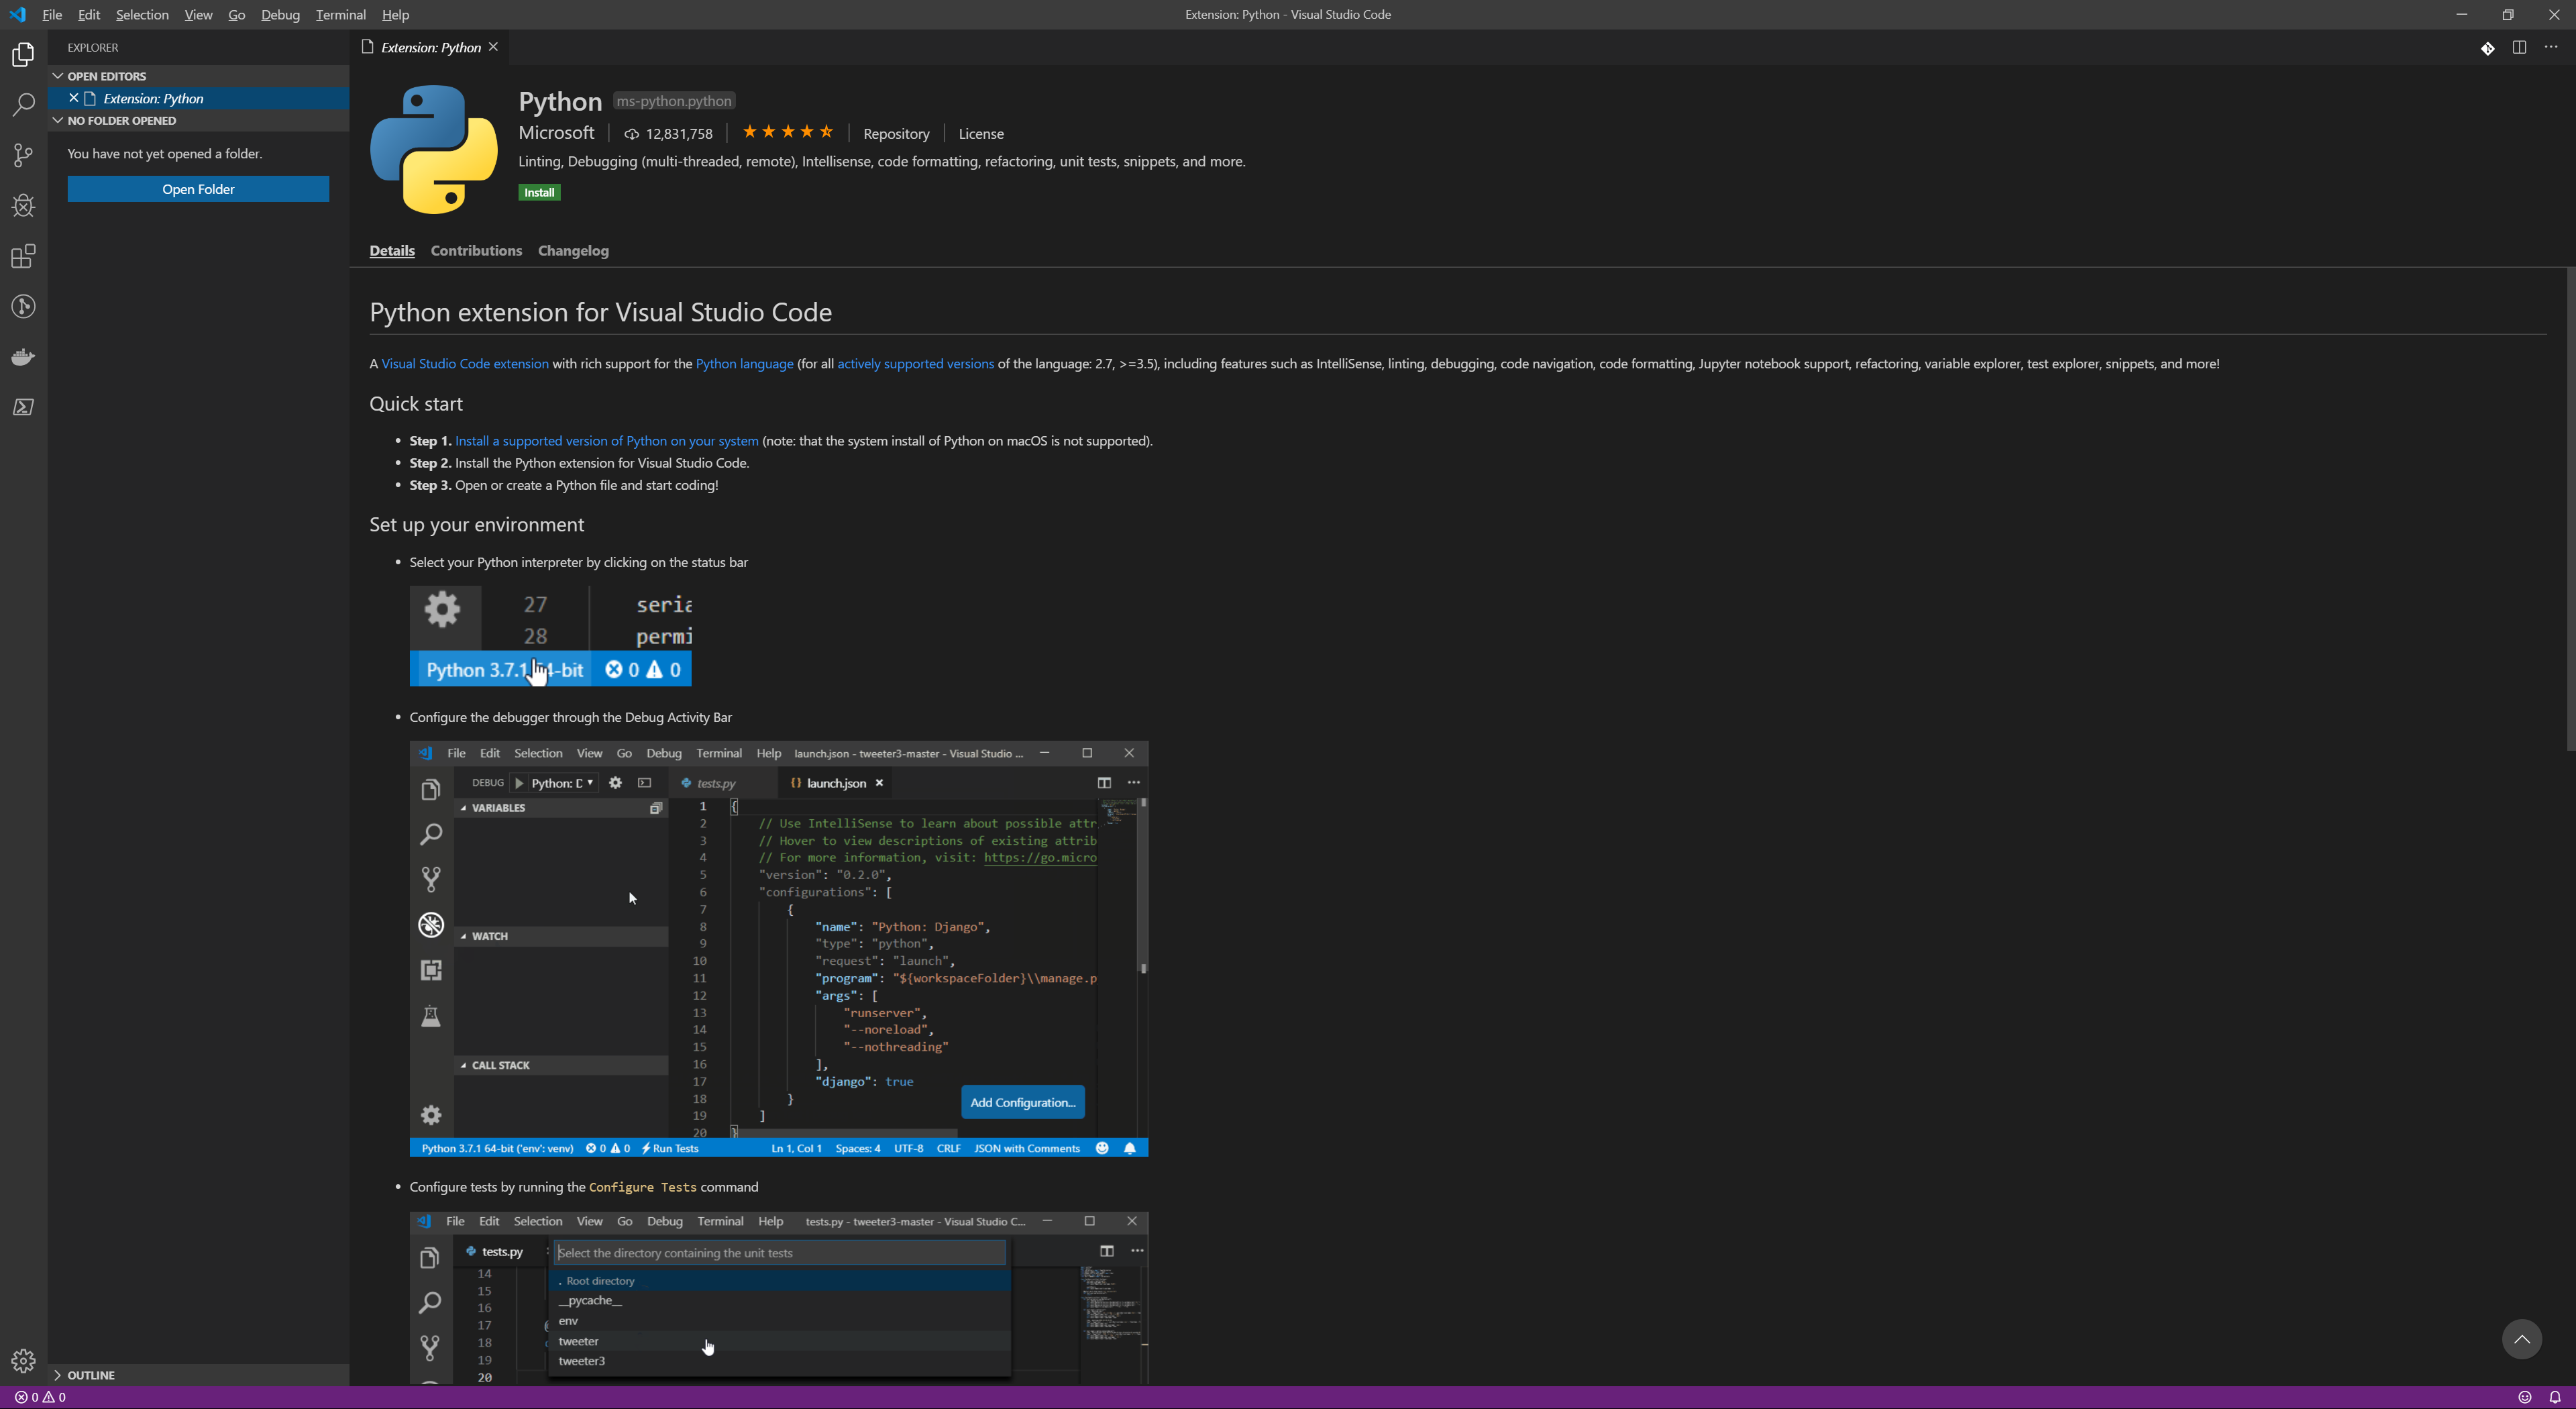Screen dimensions: 2576x1409
Task: Enable the Python extension Install button
Action: 538,191
